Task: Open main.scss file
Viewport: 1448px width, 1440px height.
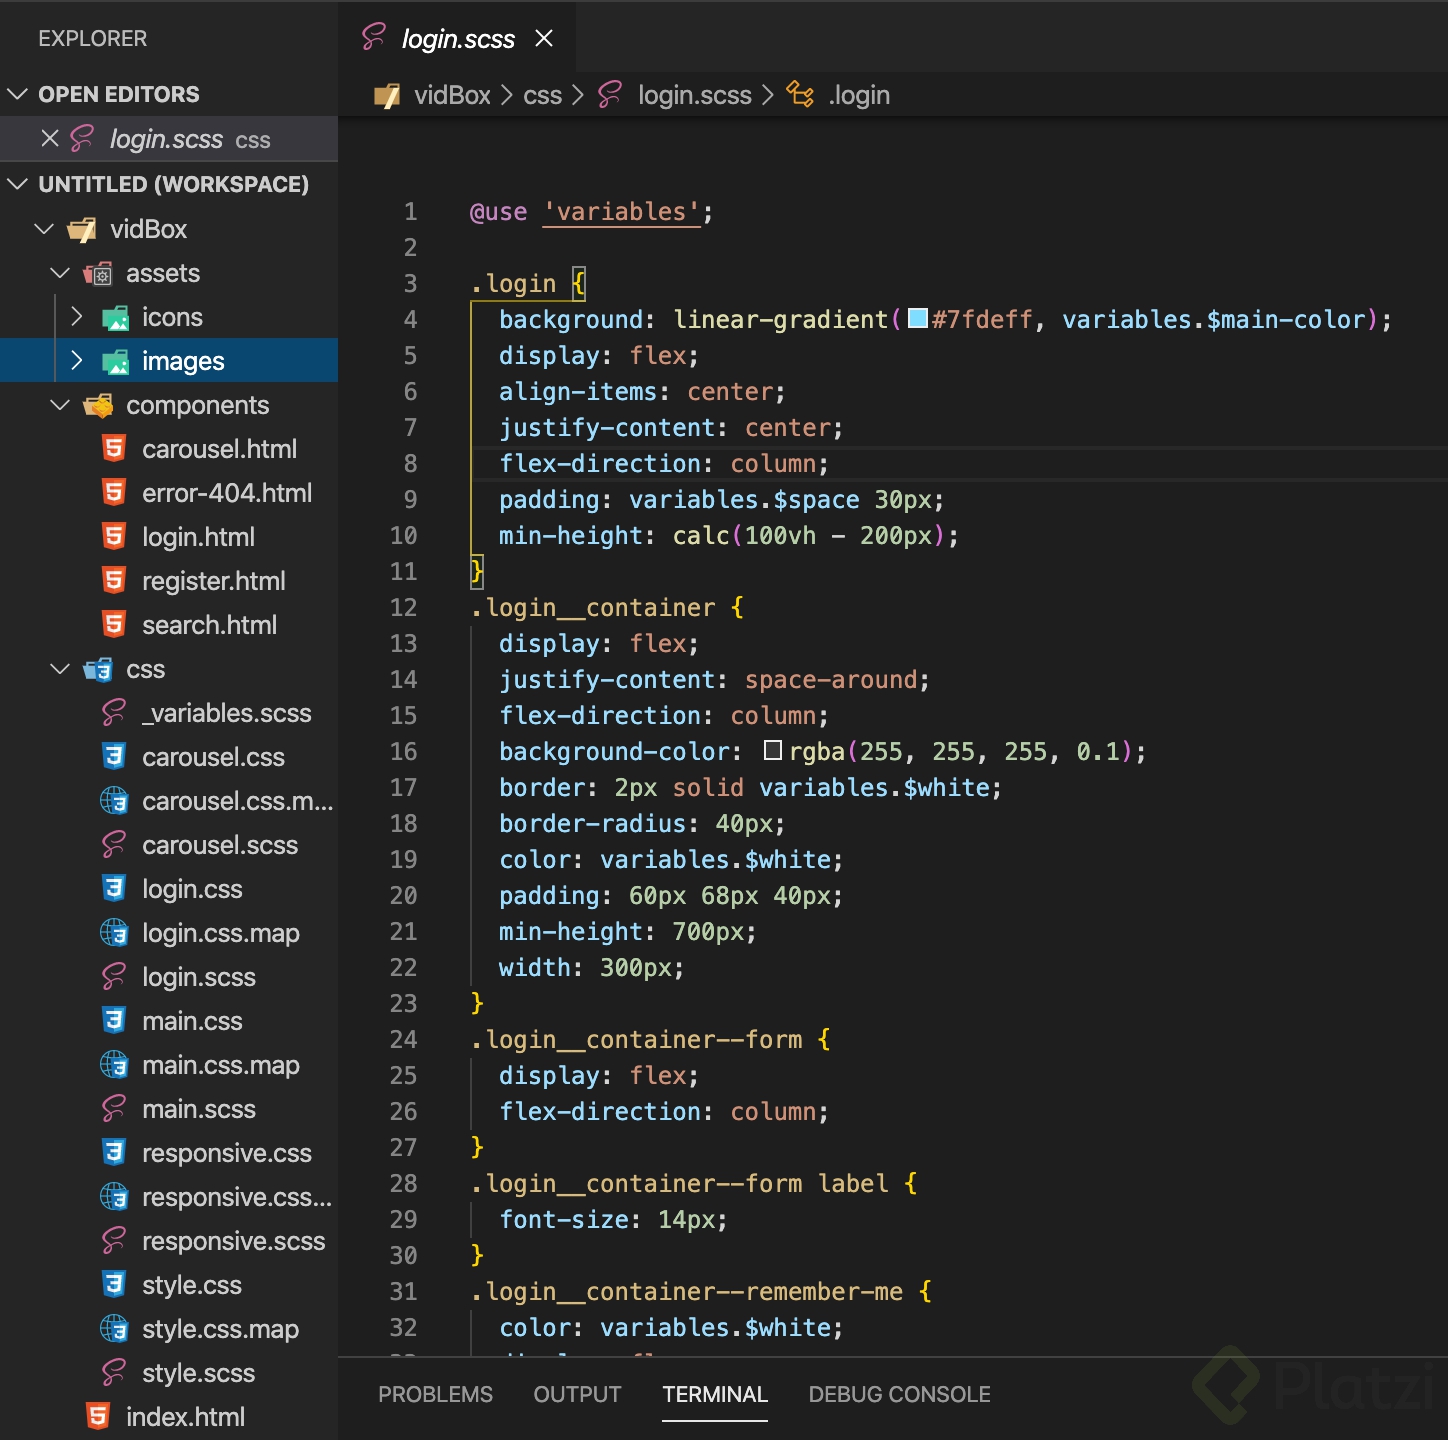Action: [x=199, y=1109]
